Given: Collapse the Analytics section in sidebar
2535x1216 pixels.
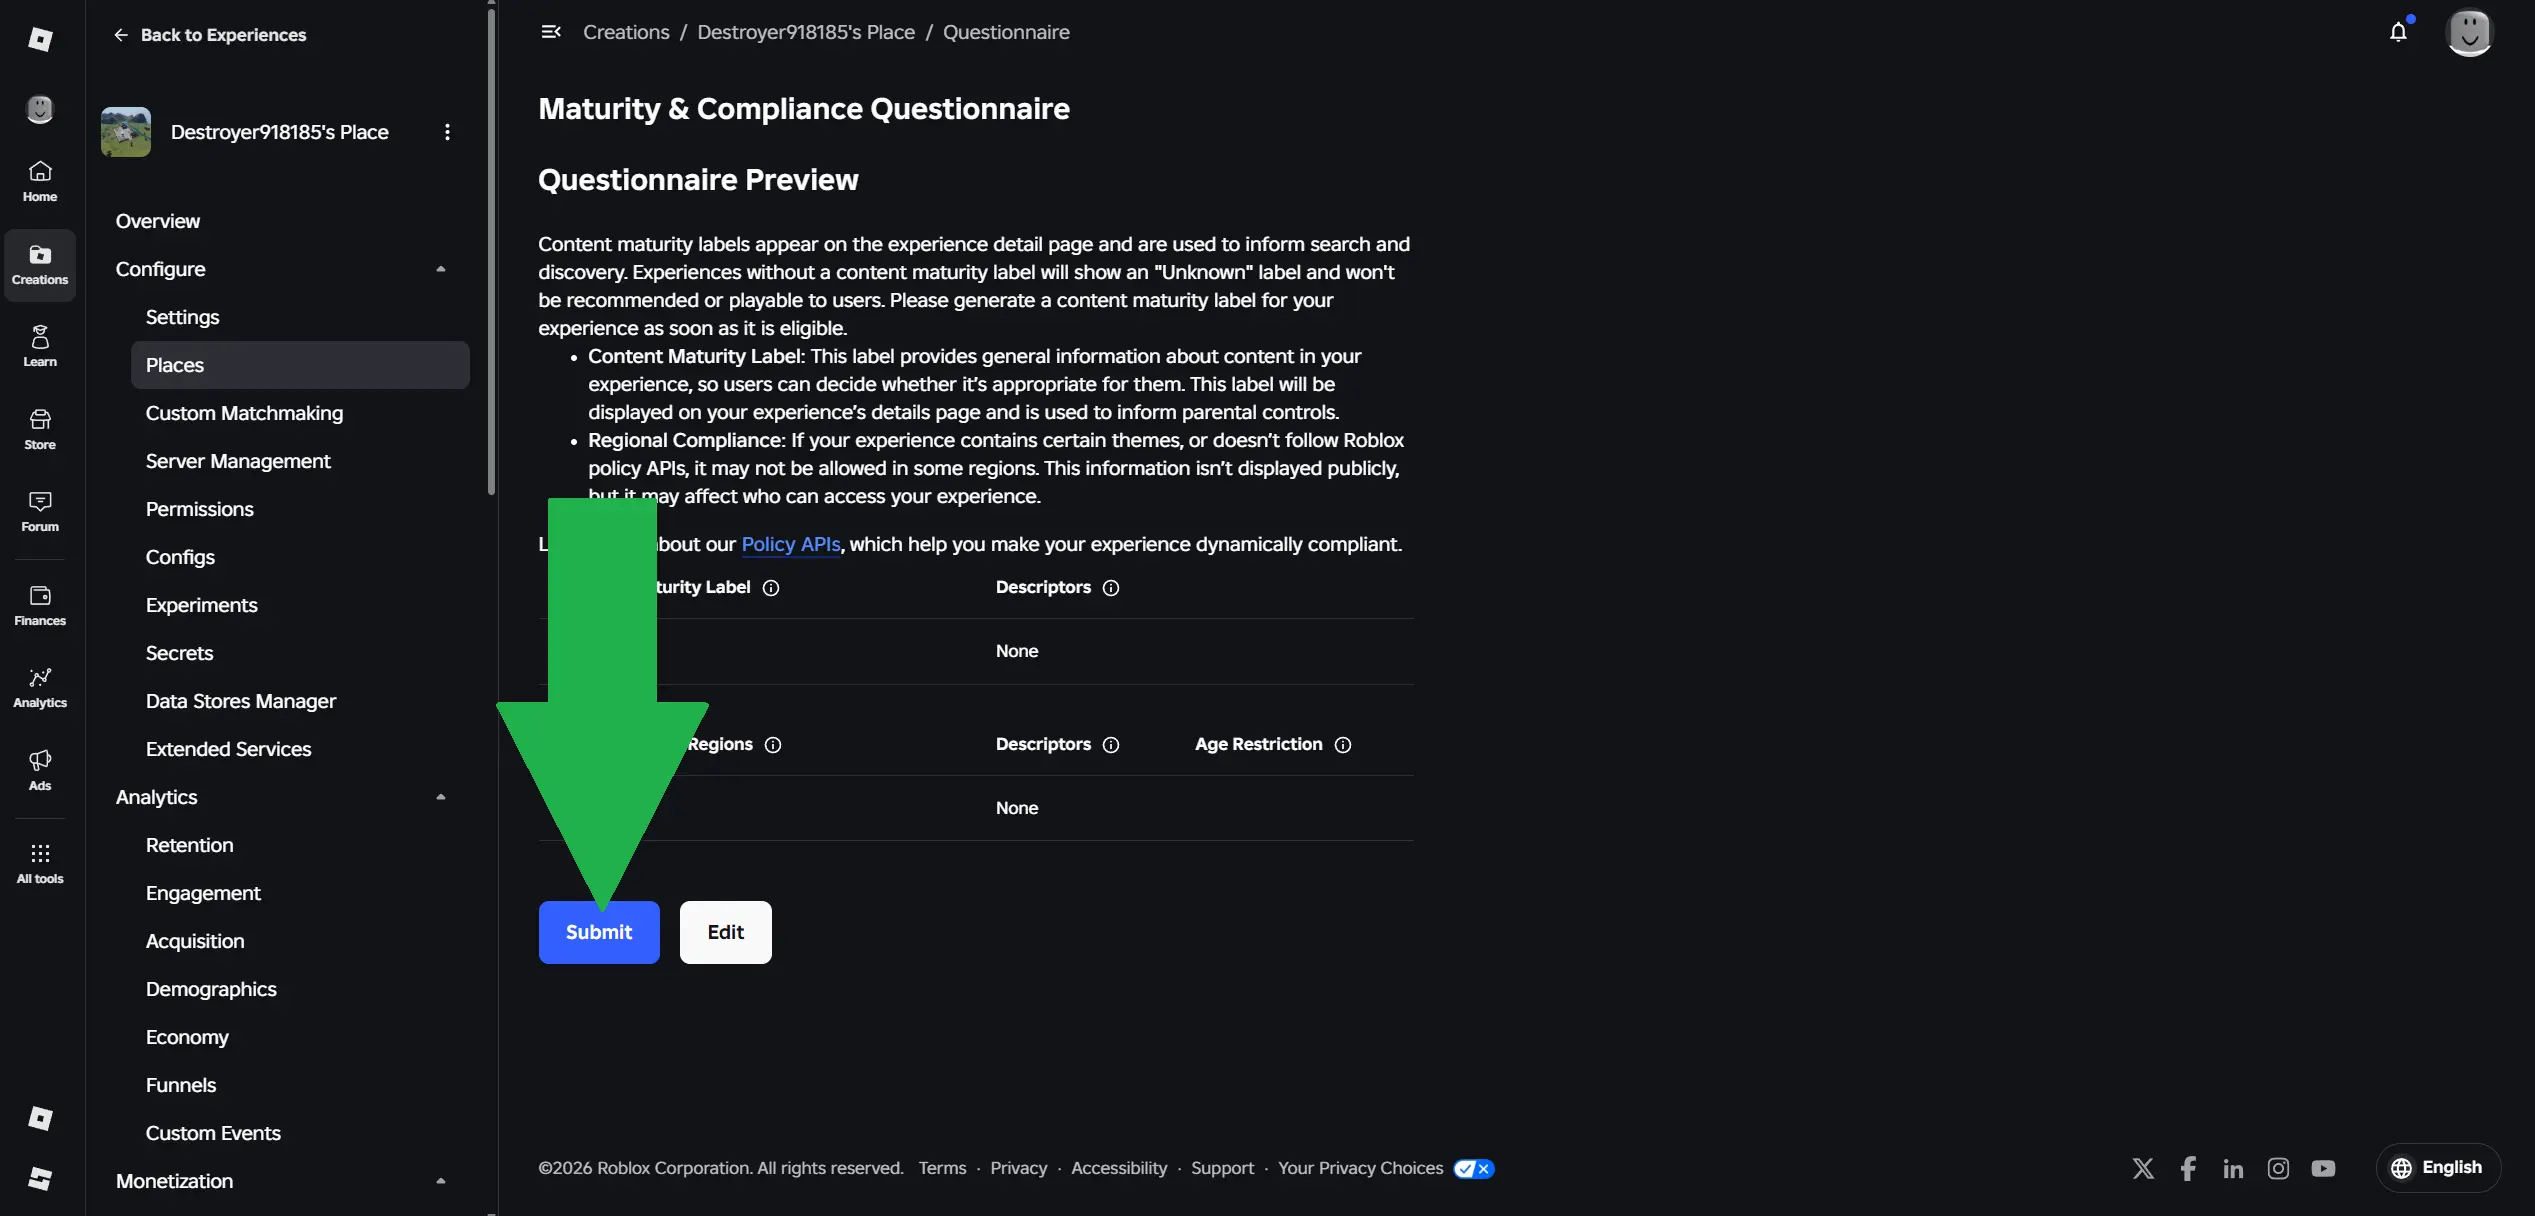Looking at the screenshot, I should click(x=441, y=797).
